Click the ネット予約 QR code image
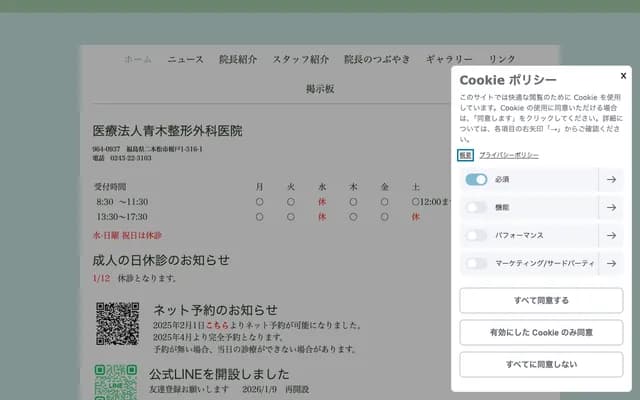 [116, 325]
